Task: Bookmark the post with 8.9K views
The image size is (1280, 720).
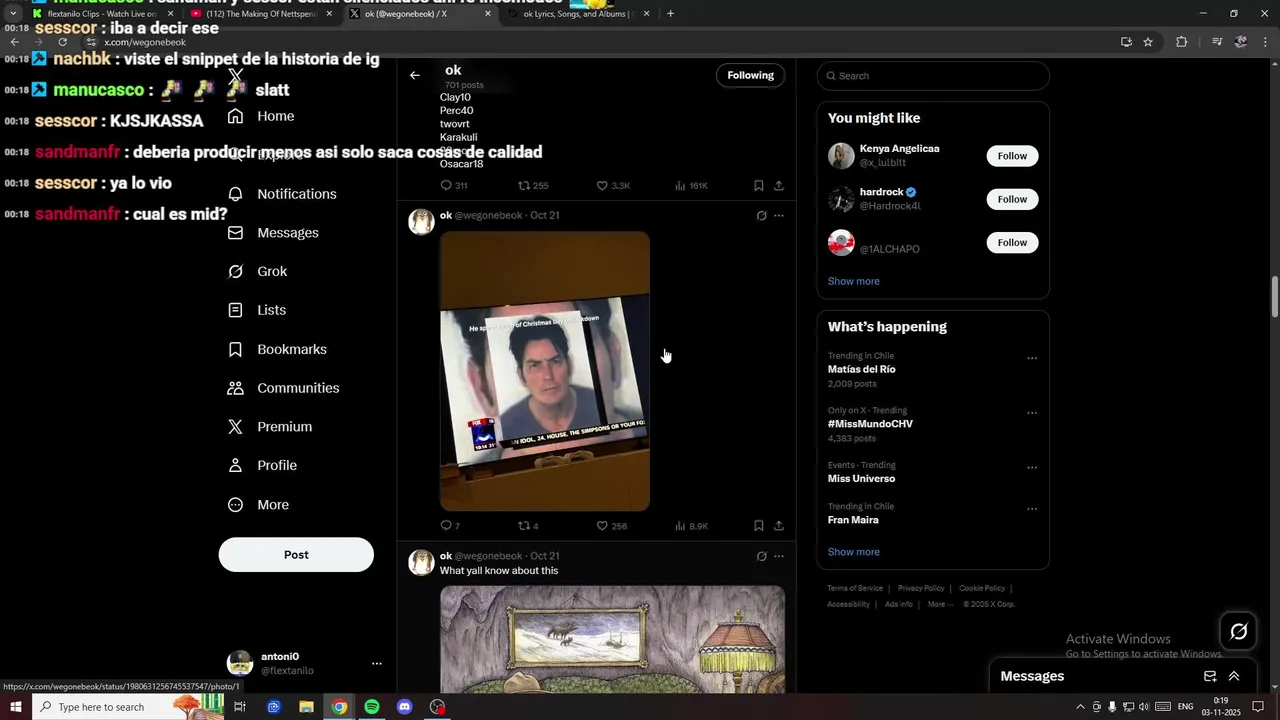Action: pos(759,526)
